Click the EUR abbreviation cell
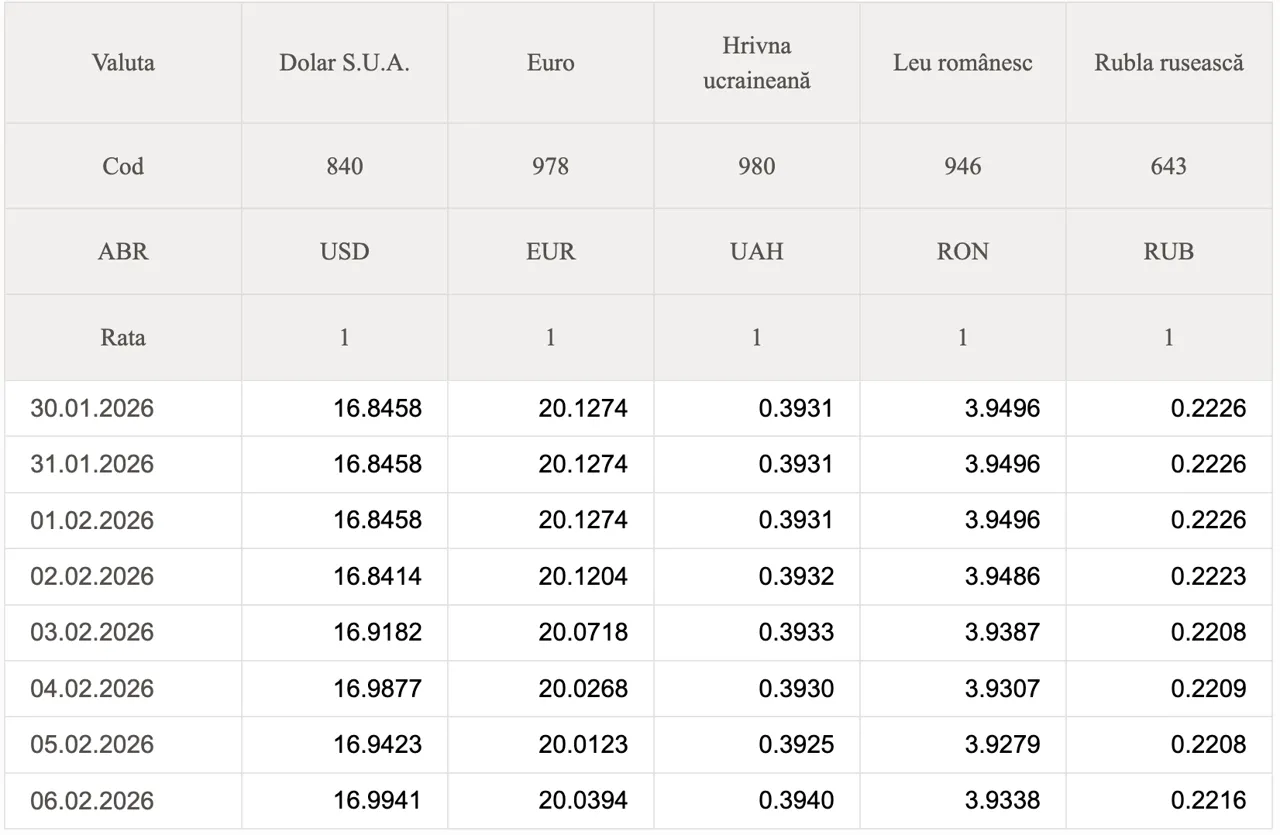The image size is (1280, 835). pos(550,251)
